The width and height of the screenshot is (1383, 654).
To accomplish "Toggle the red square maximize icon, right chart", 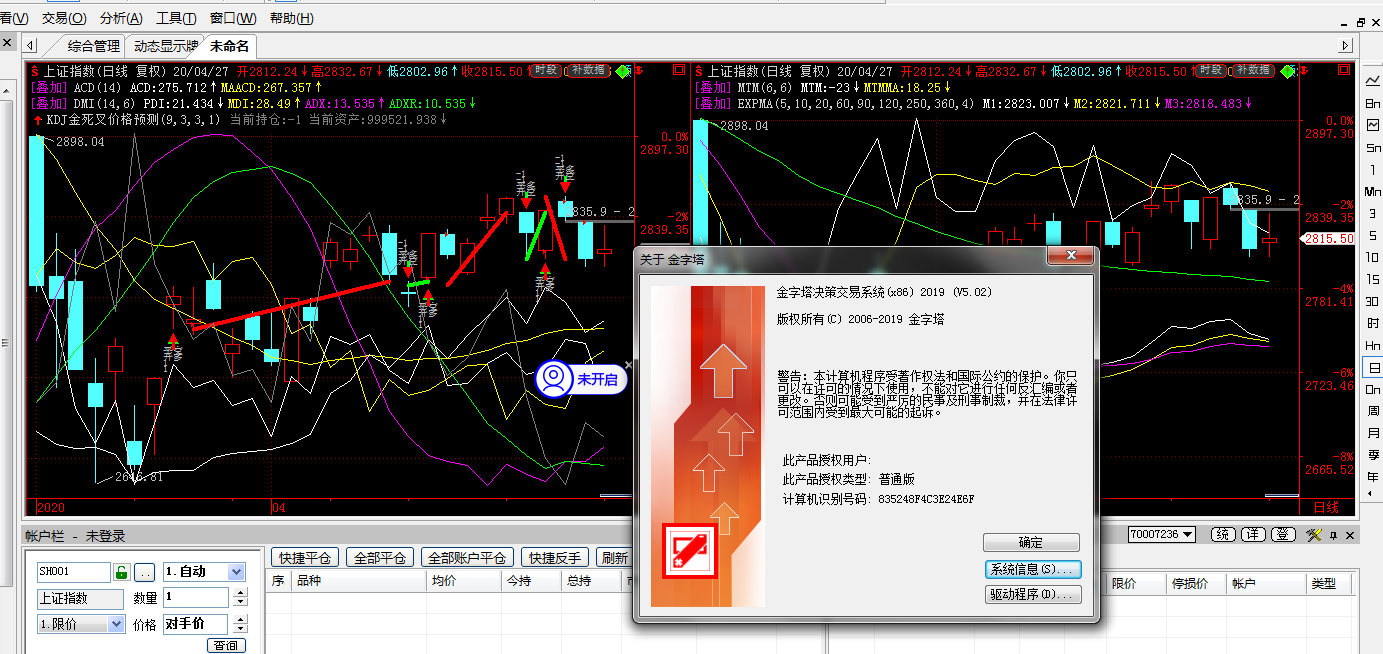I will (x=1342, y=70).
